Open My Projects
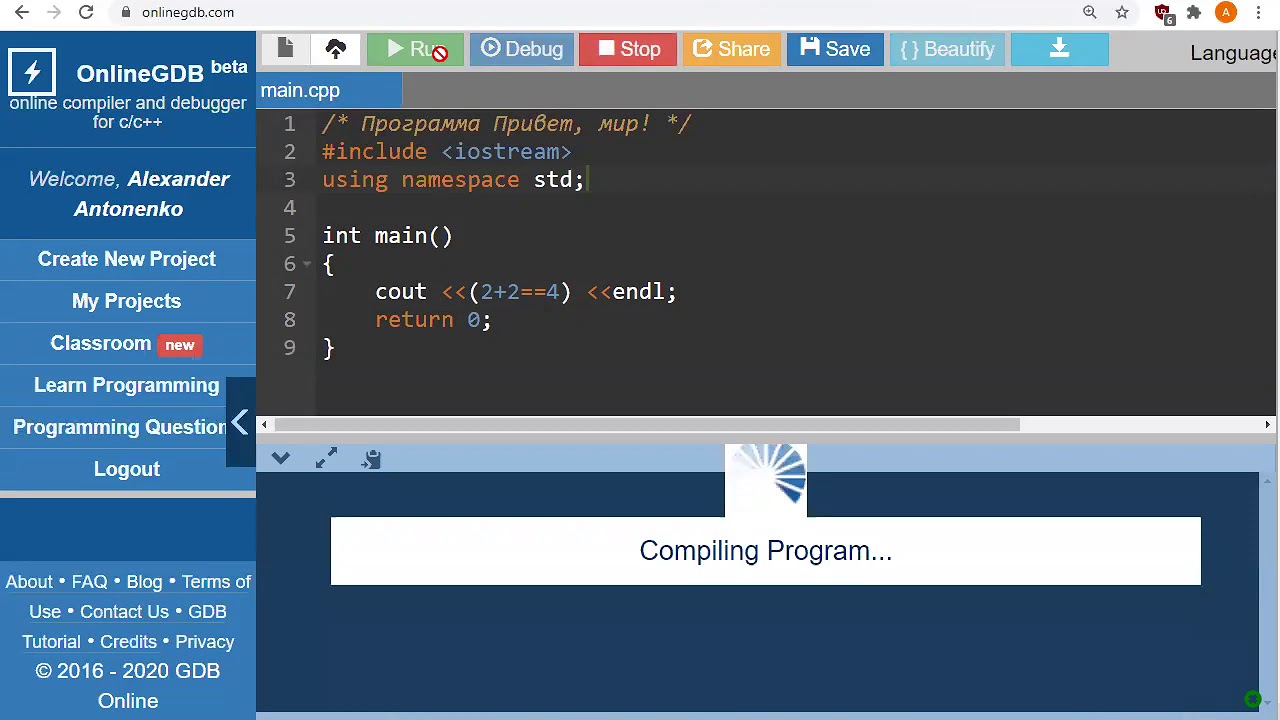Screen dimensions: 1280x720 coord(127,301)
